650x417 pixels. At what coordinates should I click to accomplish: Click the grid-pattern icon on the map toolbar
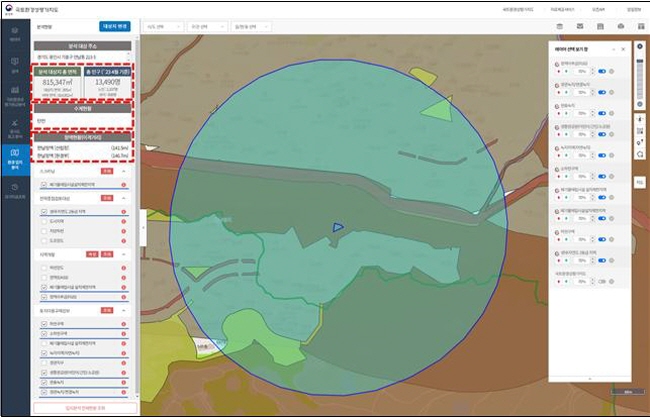[x=640, y=131]
